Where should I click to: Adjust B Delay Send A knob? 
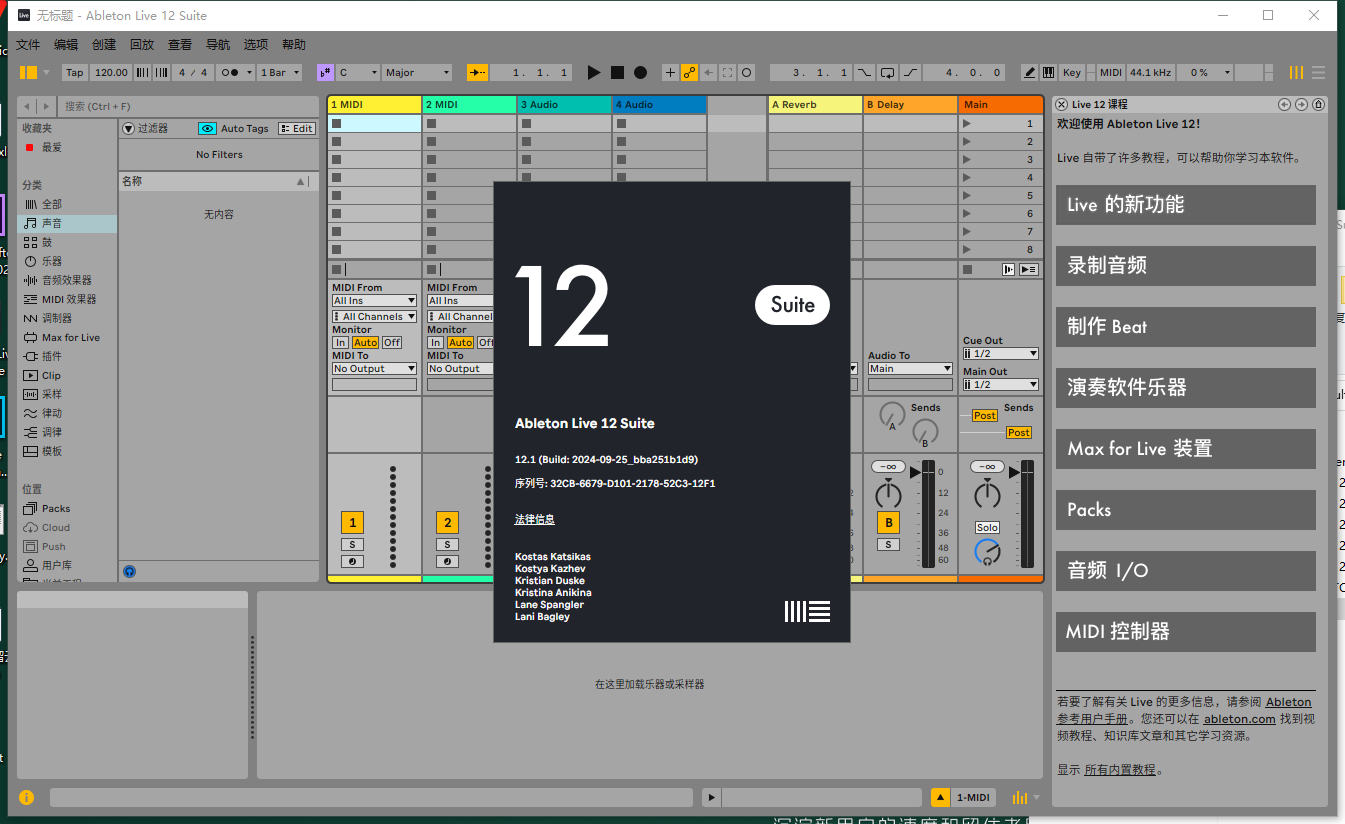[x=891, y=415]
